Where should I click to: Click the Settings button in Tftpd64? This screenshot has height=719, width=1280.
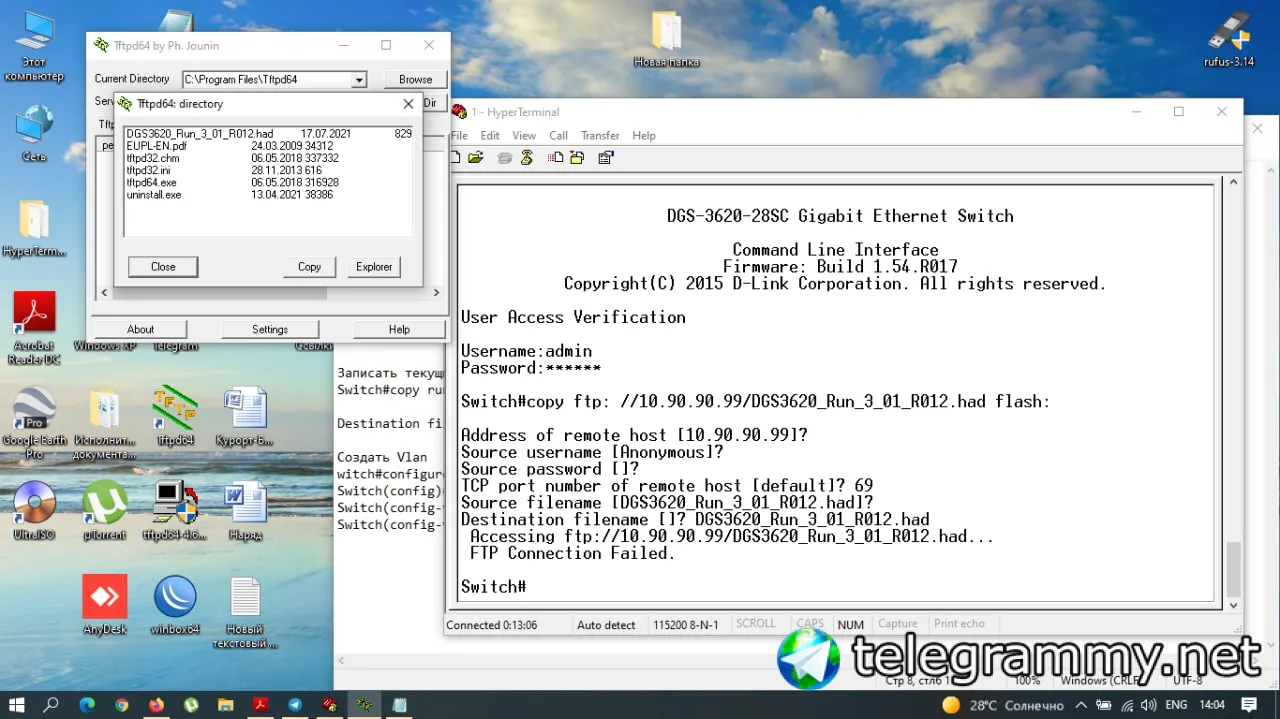point(270,329)
